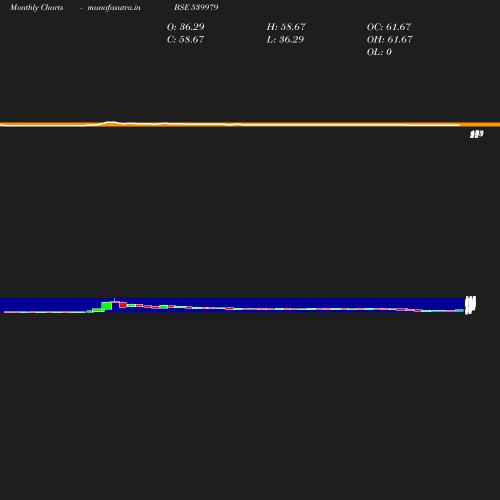Click the high value 'H: 58.67'
The image size is (500, 500).
click(286, 27)
